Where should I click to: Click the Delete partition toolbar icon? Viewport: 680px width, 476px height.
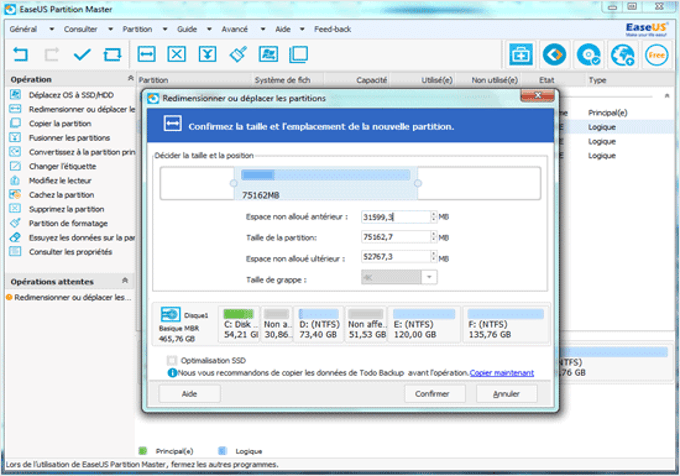177,54
